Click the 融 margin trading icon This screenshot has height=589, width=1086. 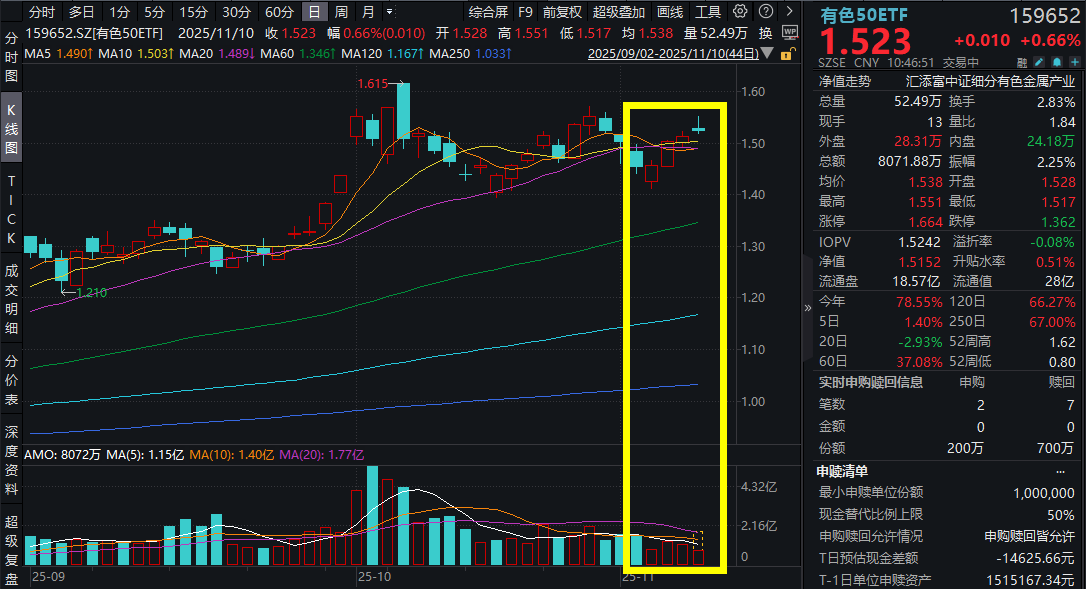(x=1022, y=62)
